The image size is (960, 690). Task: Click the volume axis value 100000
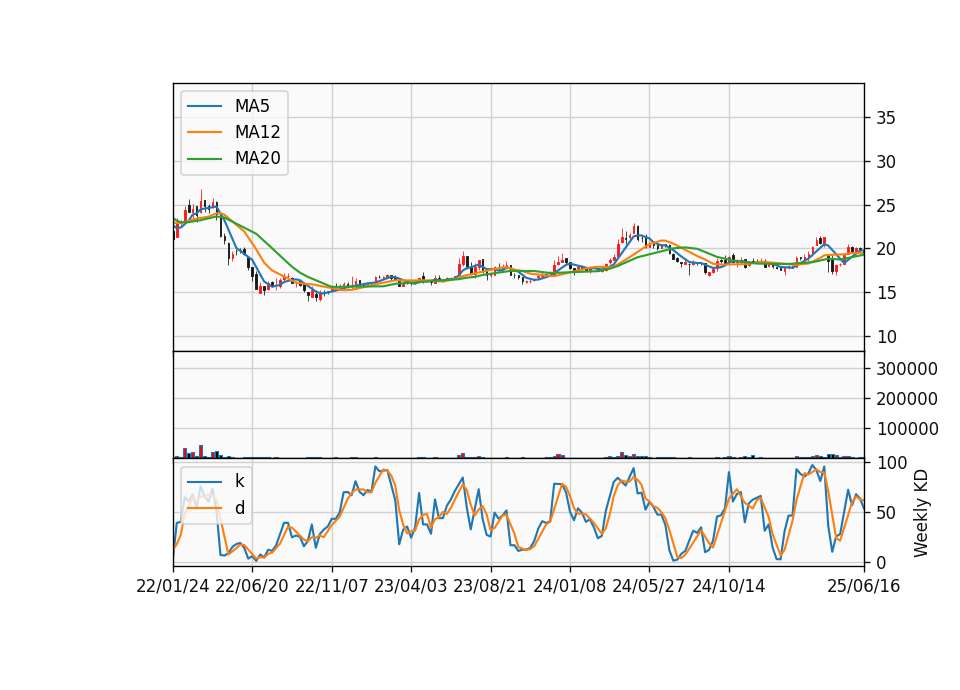907,429
